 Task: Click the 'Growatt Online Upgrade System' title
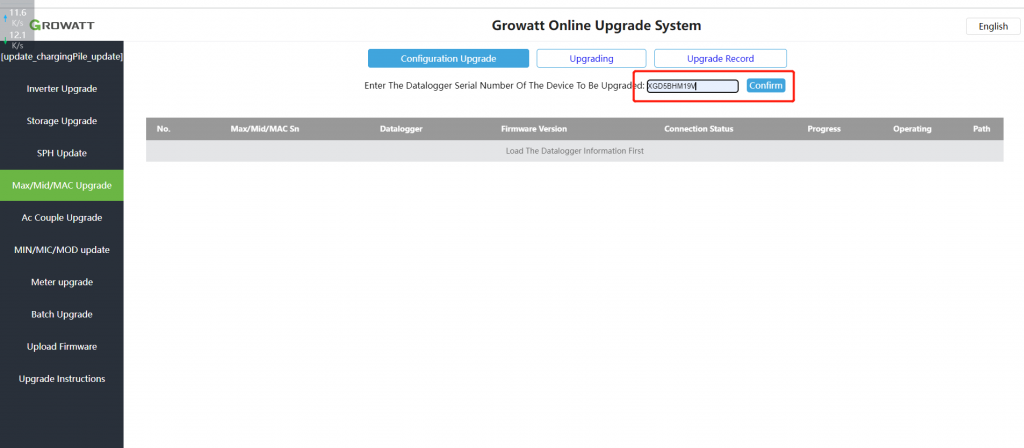tap(596, 25)
